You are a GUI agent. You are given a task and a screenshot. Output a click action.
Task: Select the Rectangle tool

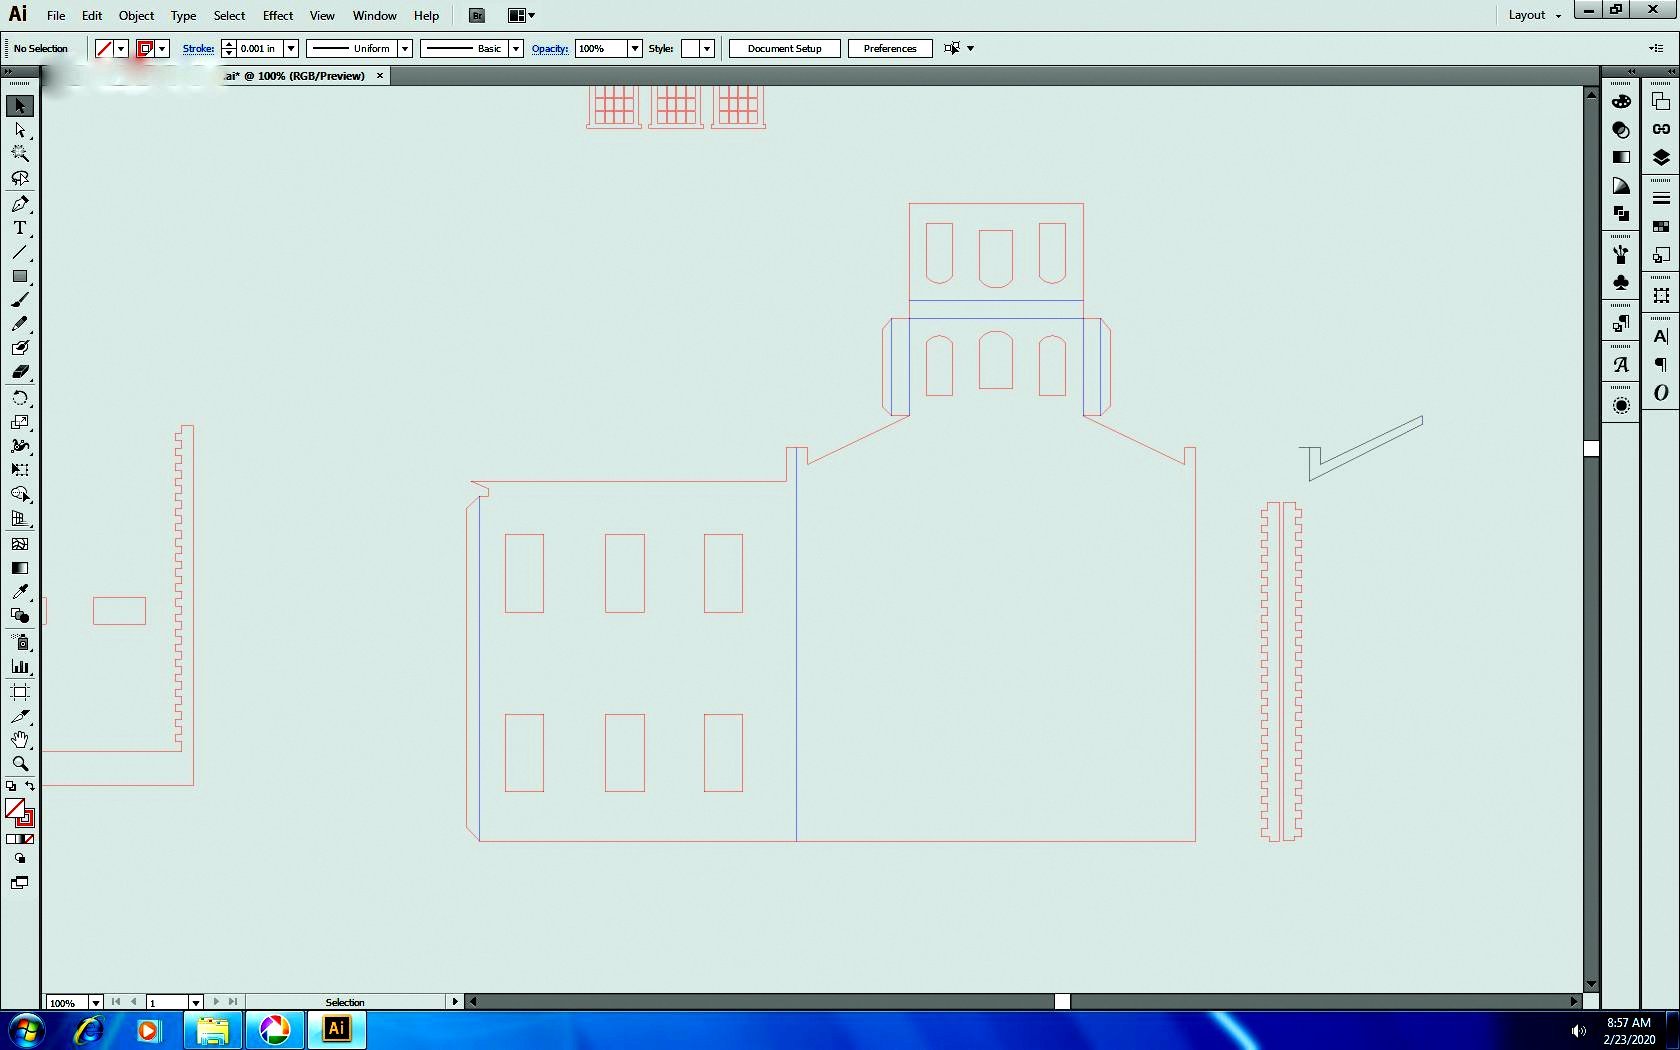(x=20, y=276)
